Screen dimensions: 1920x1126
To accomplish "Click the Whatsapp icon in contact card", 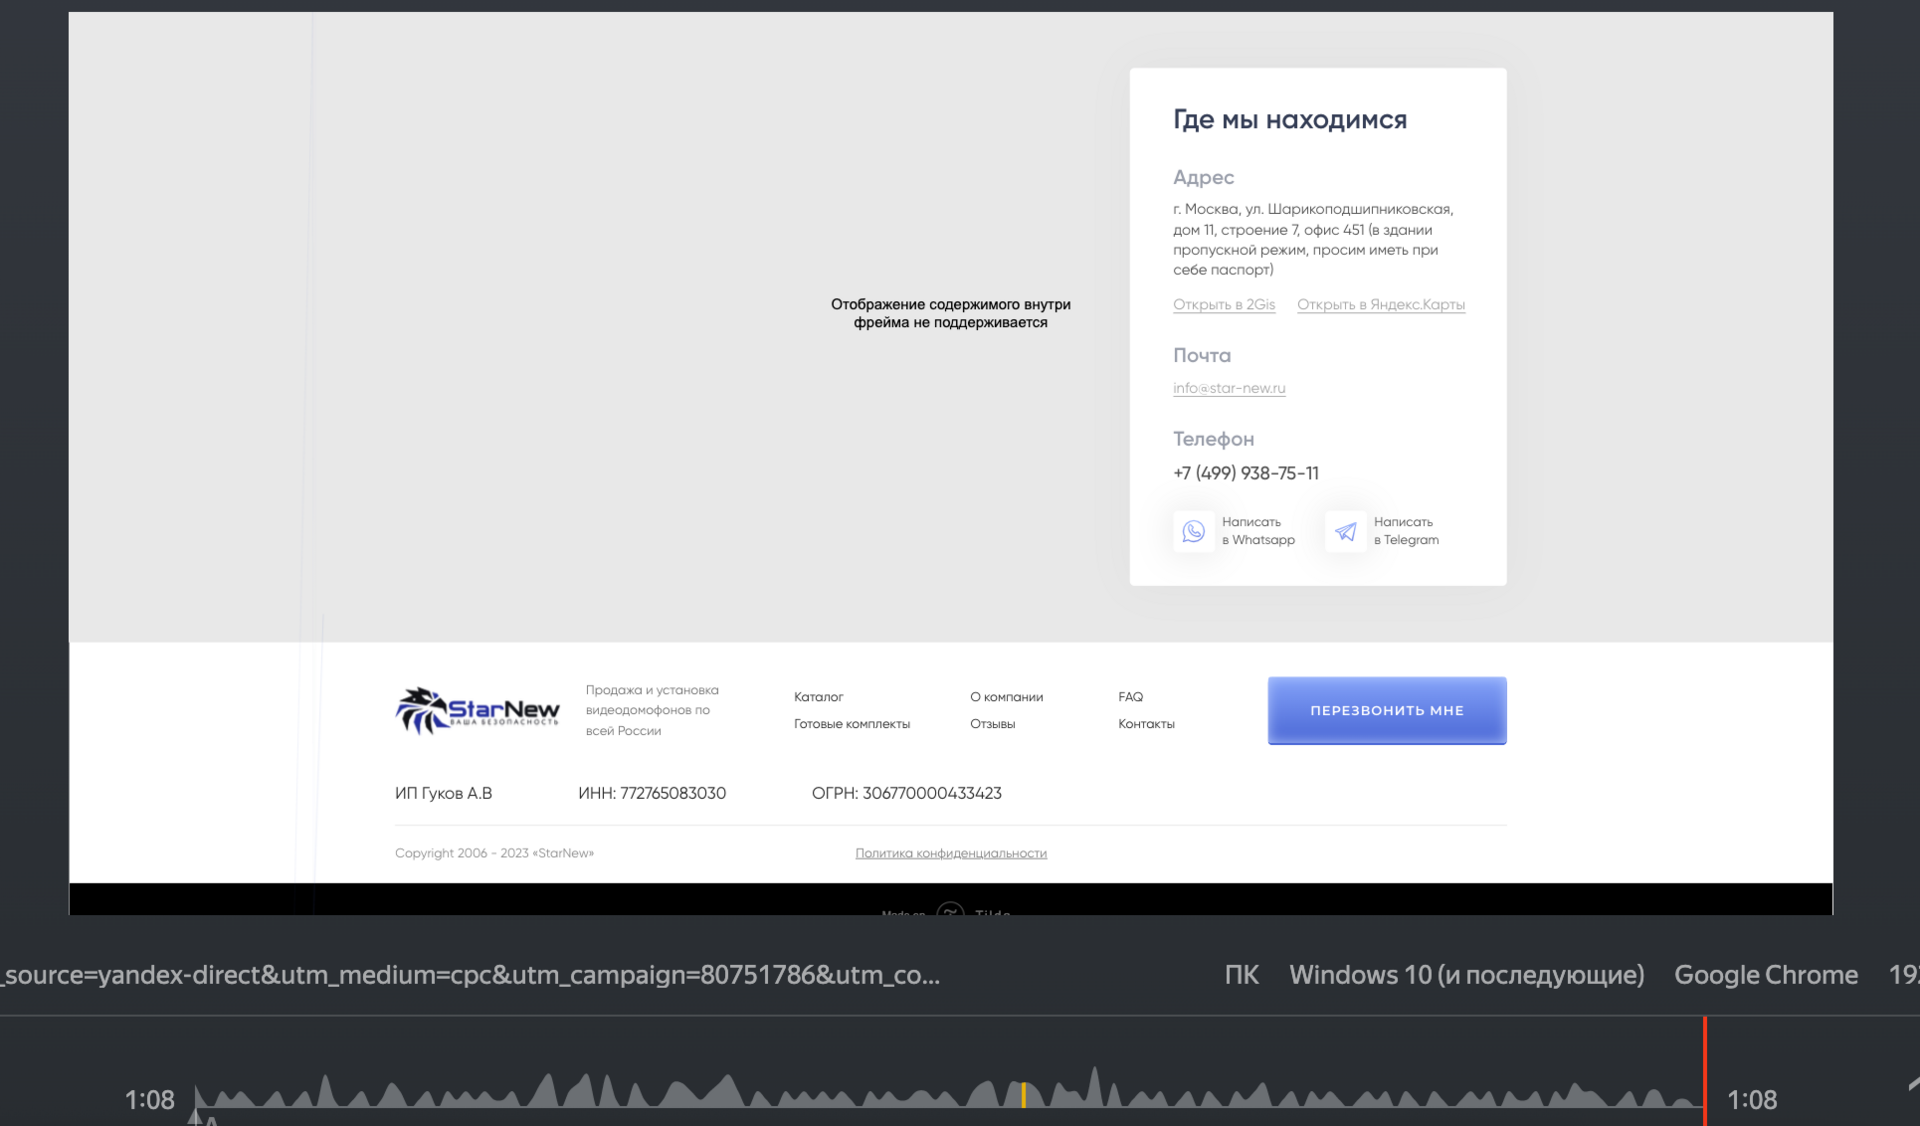I will pos(1193,531).
